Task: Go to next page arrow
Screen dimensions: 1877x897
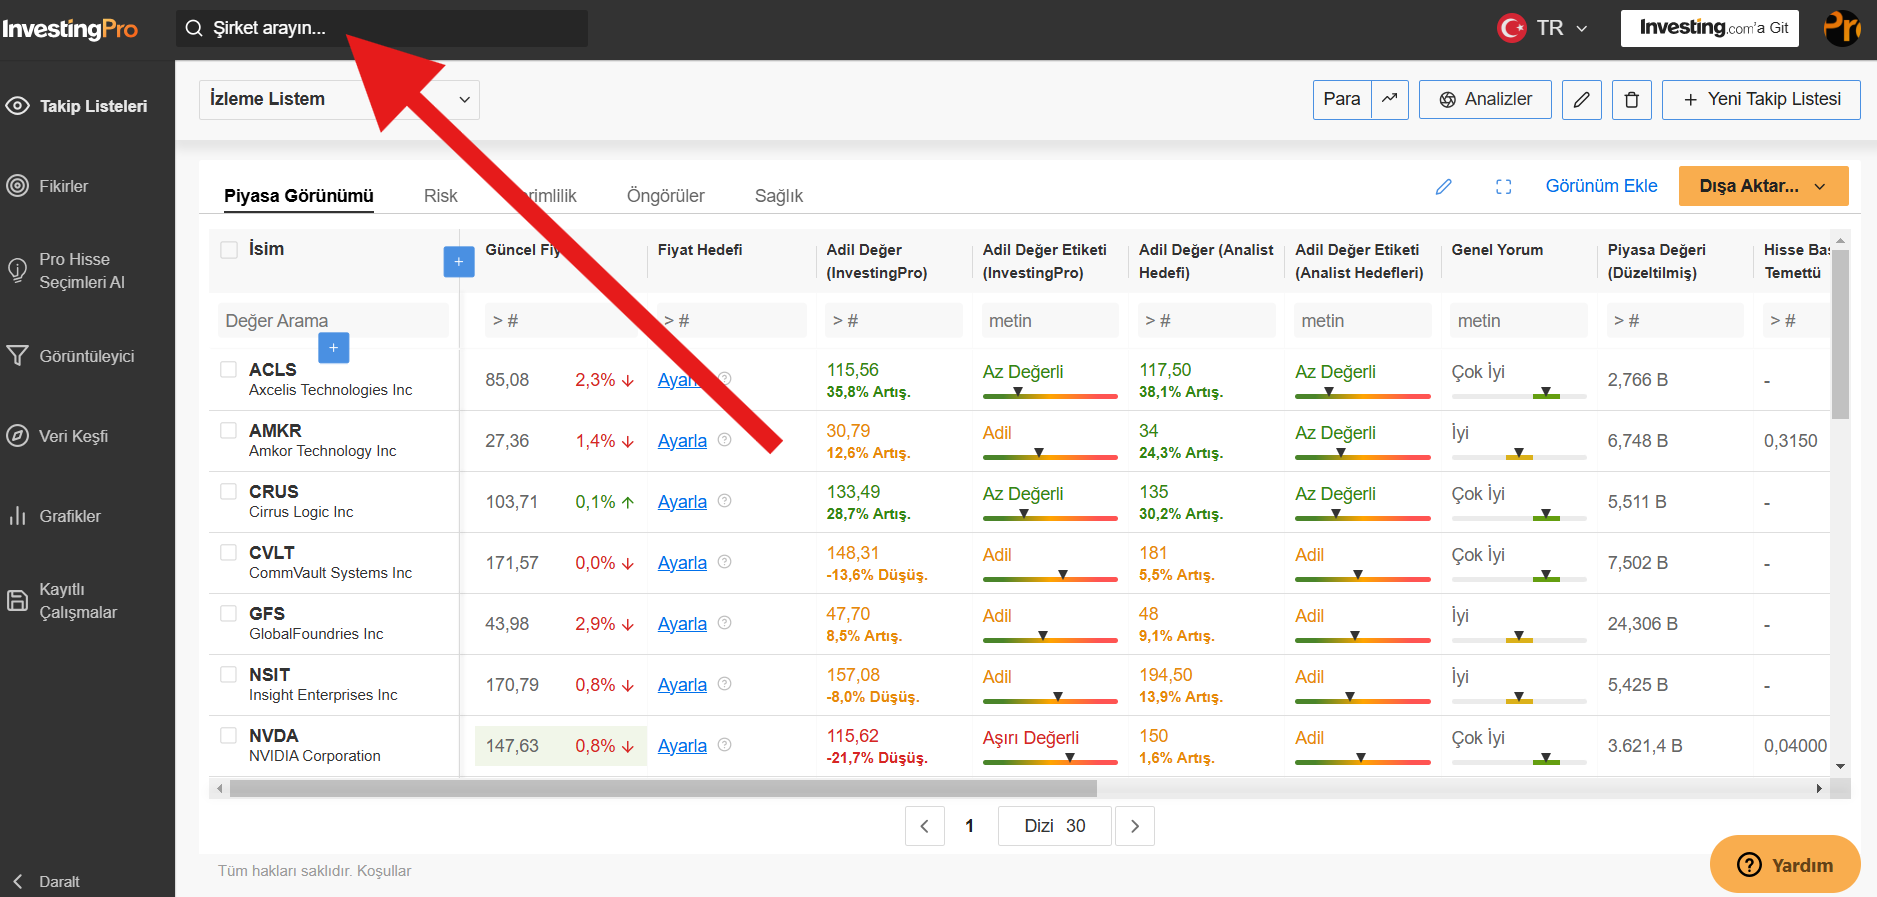Action: pos(1134,826)
